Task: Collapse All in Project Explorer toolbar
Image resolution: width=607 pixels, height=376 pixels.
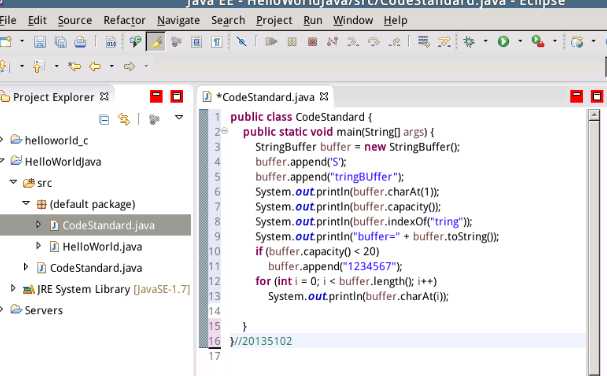Action: [x=104, y=119]
